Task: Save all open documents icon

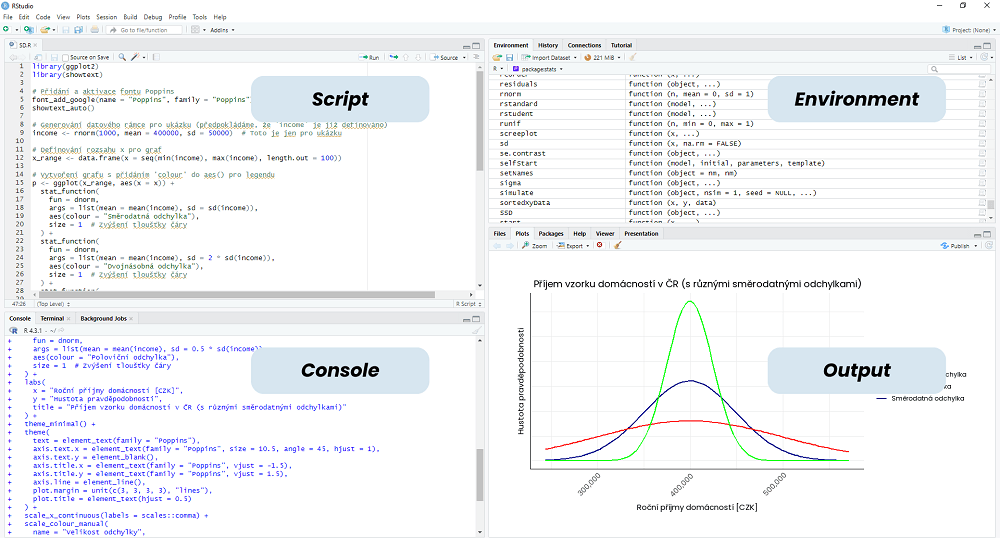Action: click(x=78, y=30)
